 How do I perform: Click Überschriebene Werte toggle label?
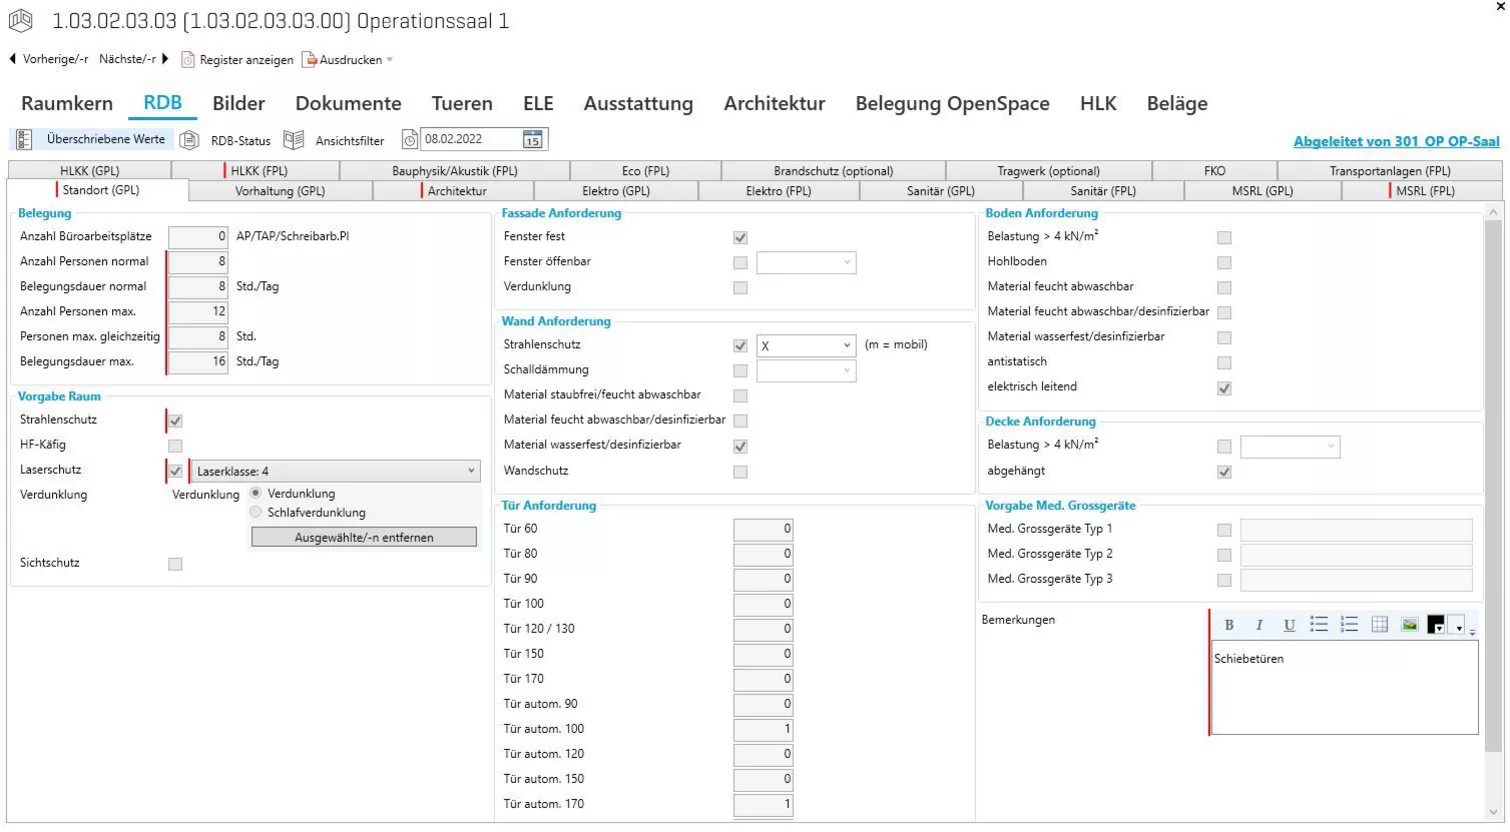click(106, 140)
